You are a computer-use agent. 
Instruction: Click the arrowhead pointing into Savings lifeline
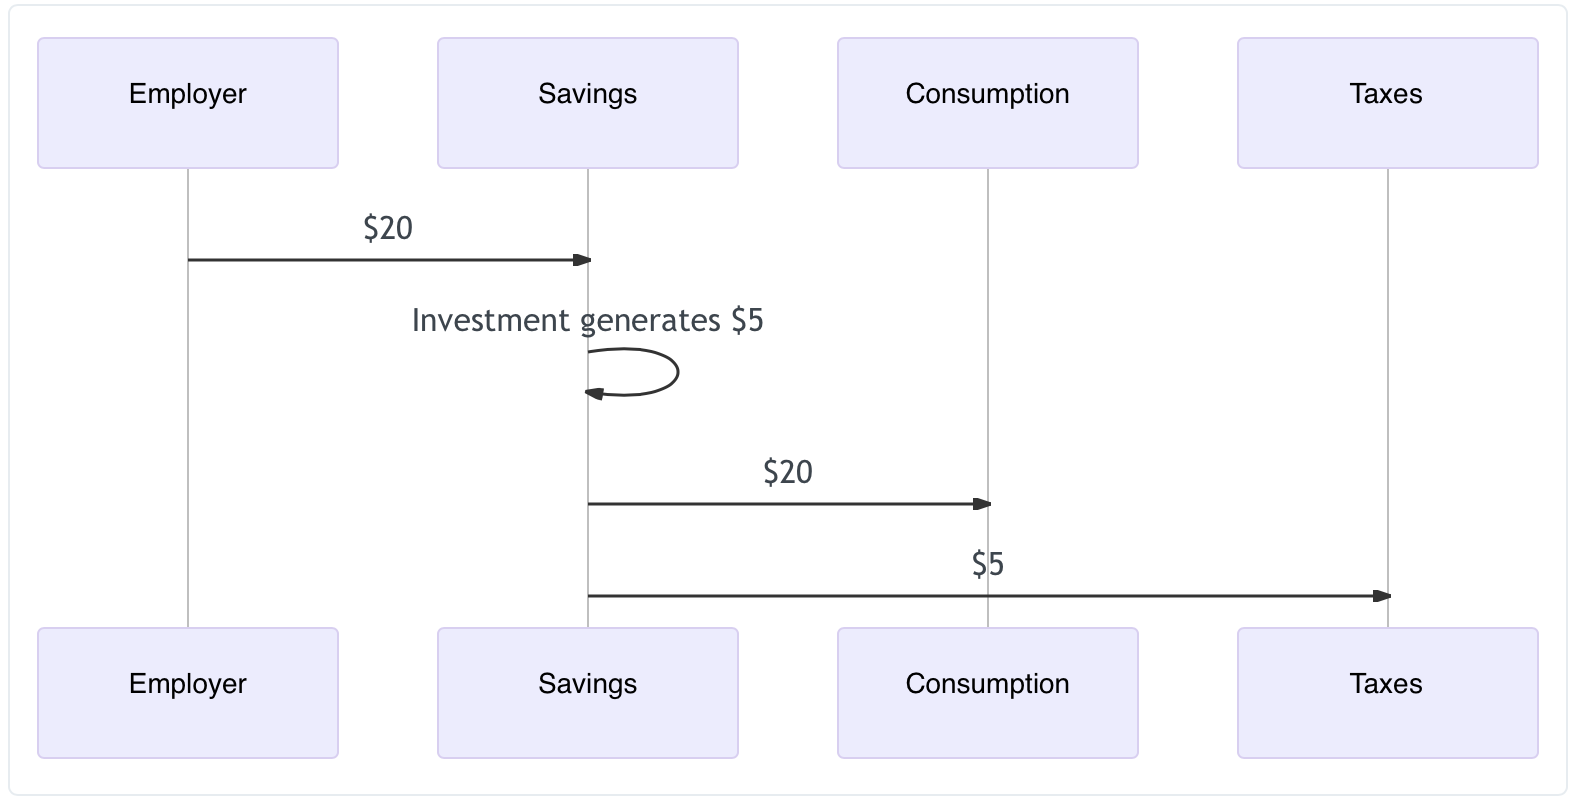click(582, 260)
